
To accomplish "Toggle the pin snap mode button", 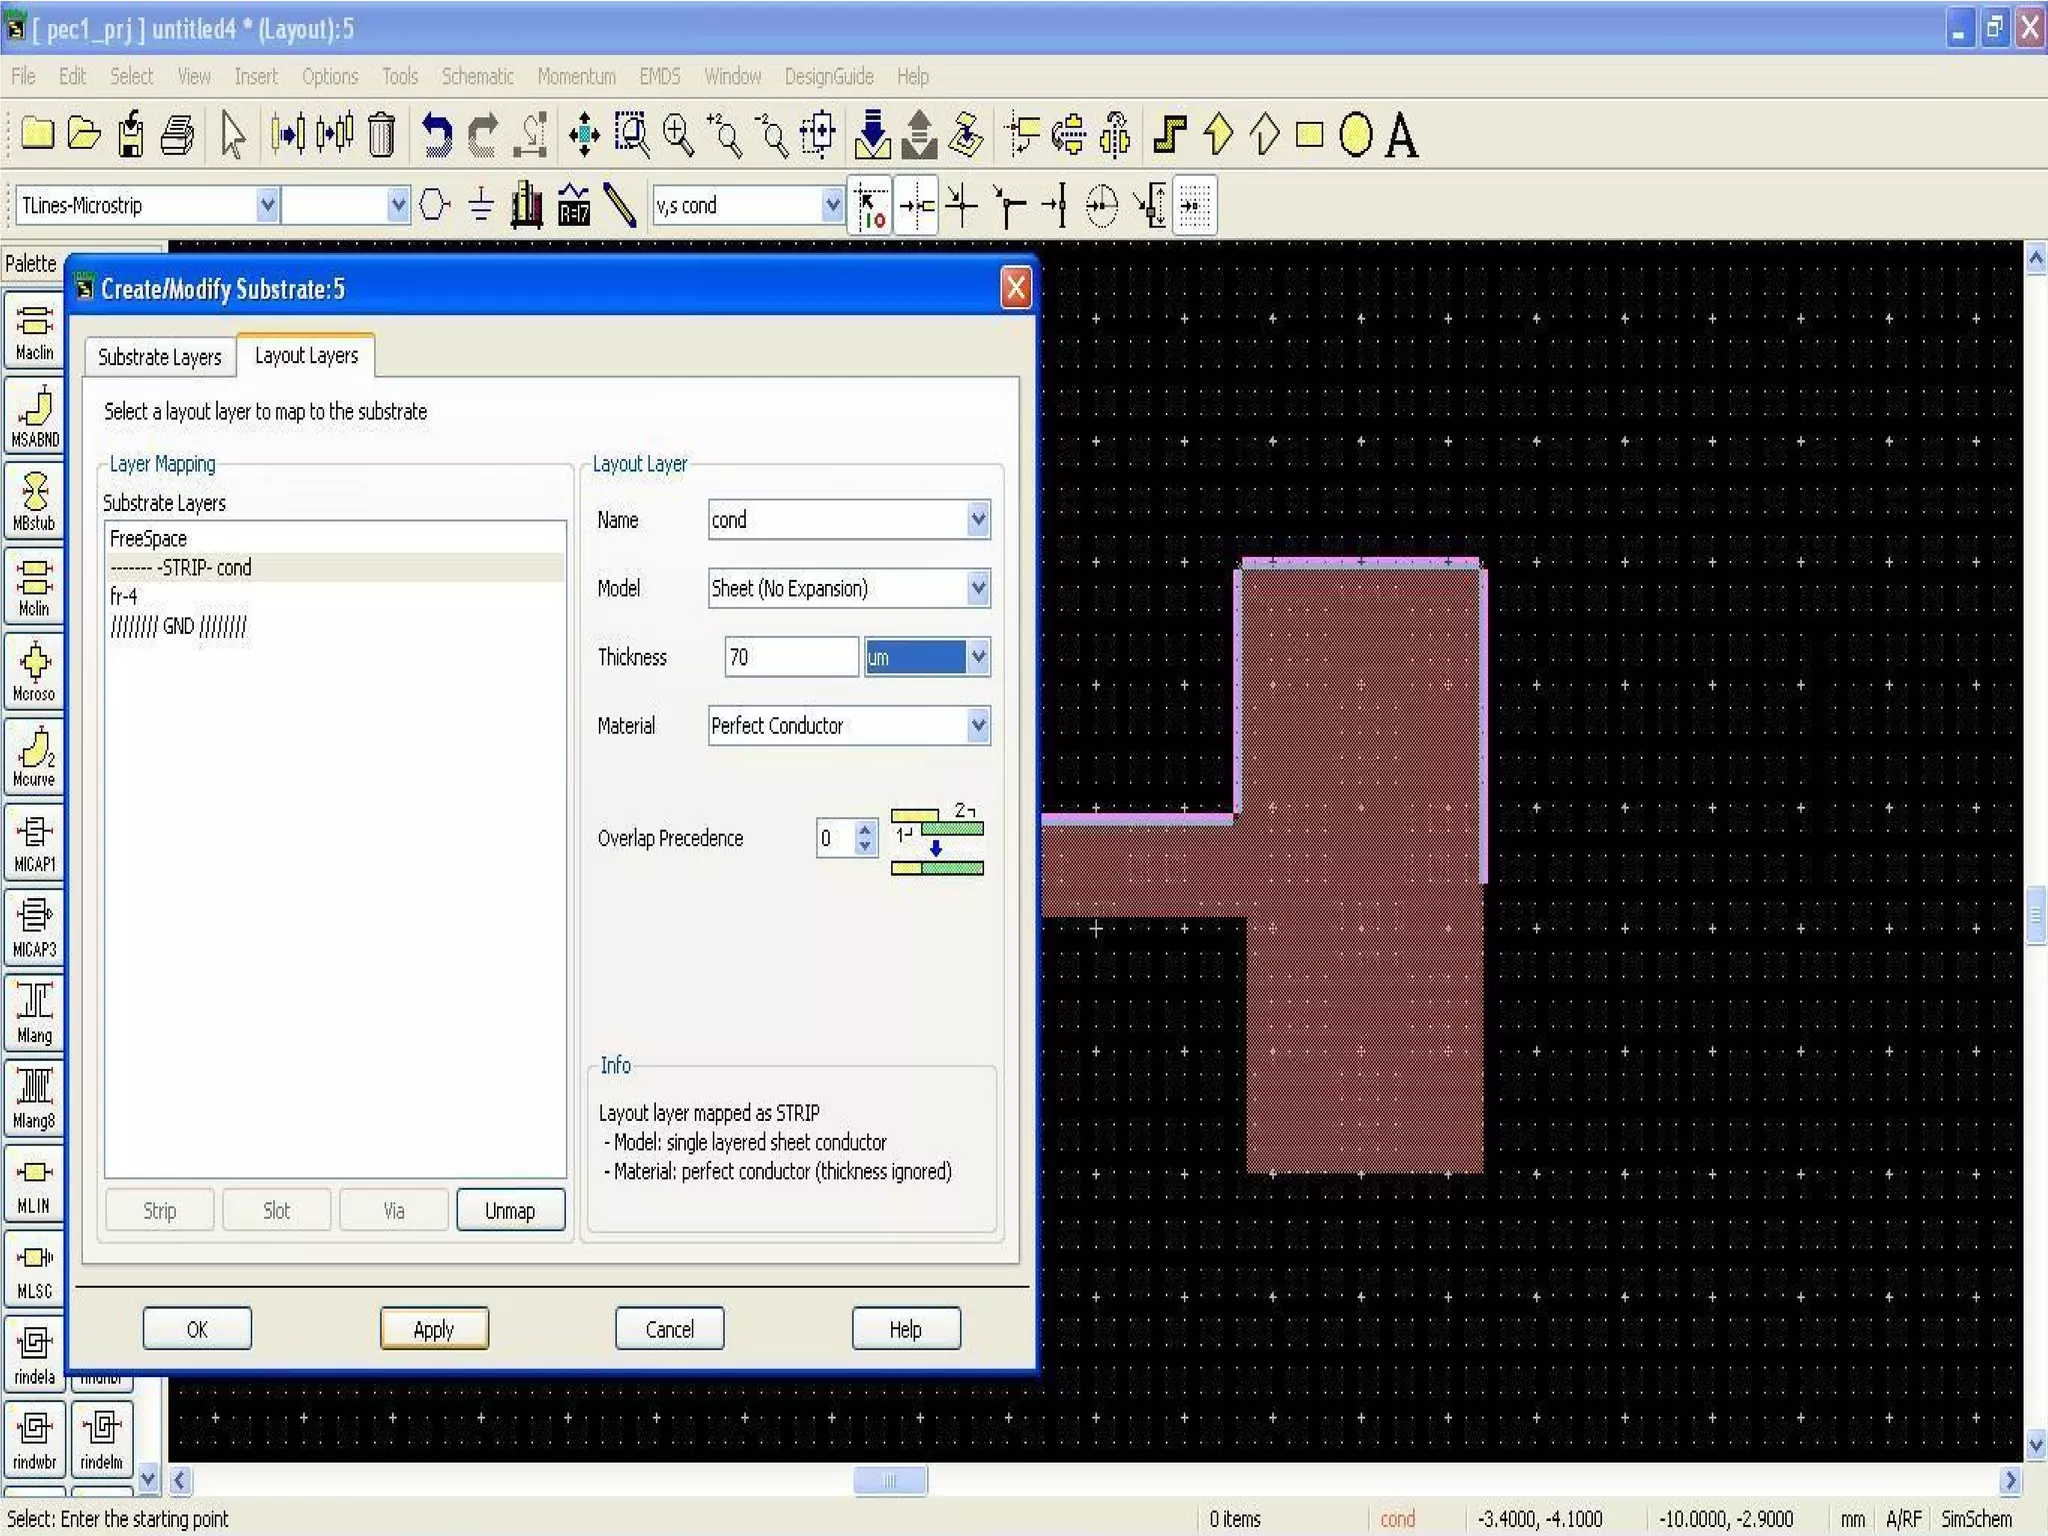I will point(917,205).
